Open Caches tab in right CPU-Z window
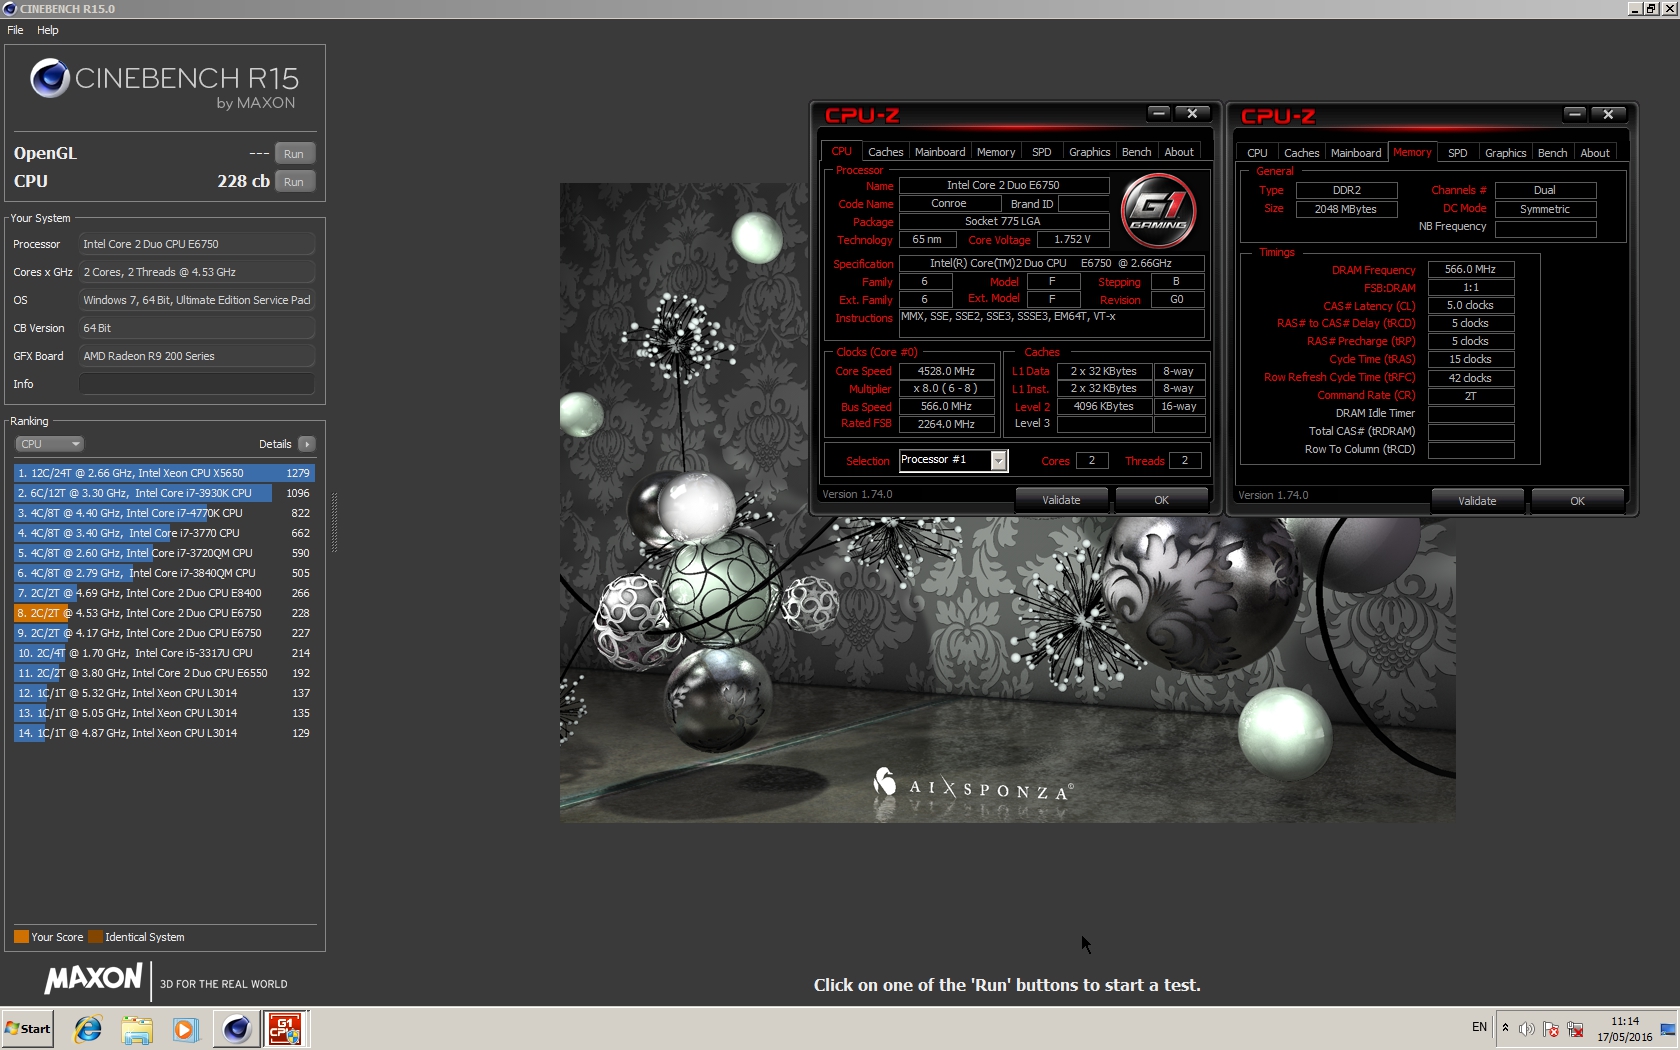 coord(1302,153)
